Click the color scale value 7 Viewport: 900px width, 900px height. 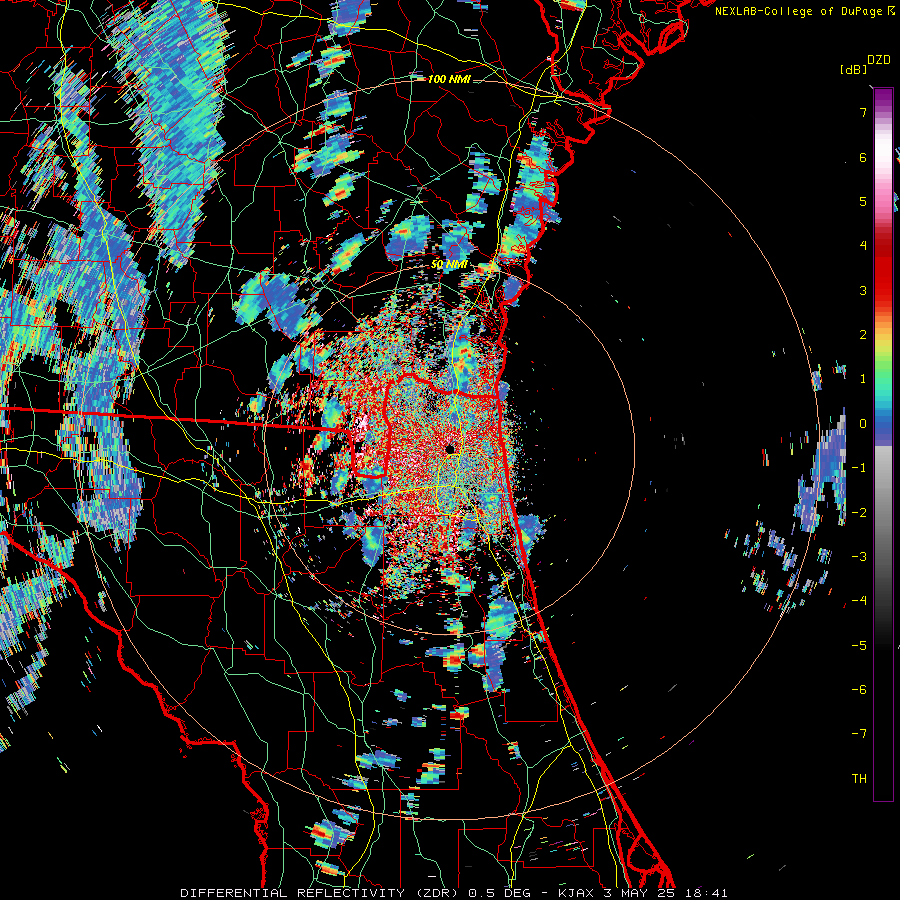[863, 112]
